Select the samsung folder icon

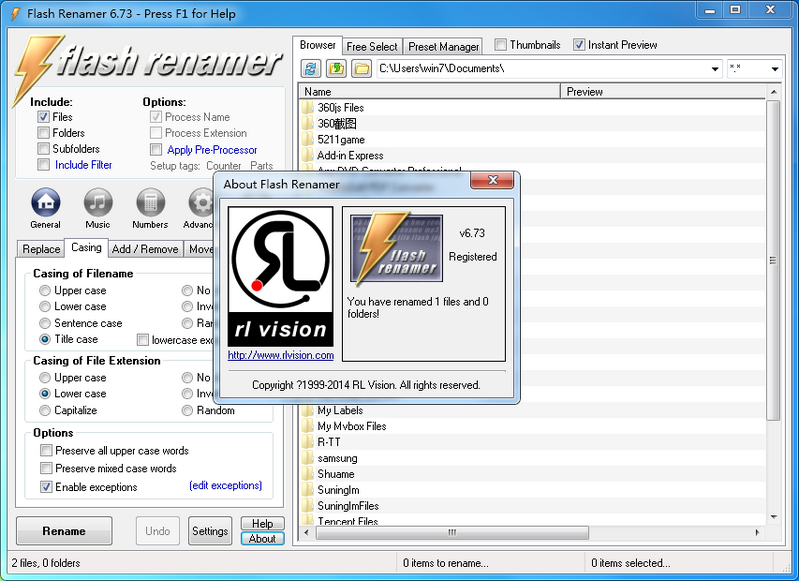[x=307, y=458]
